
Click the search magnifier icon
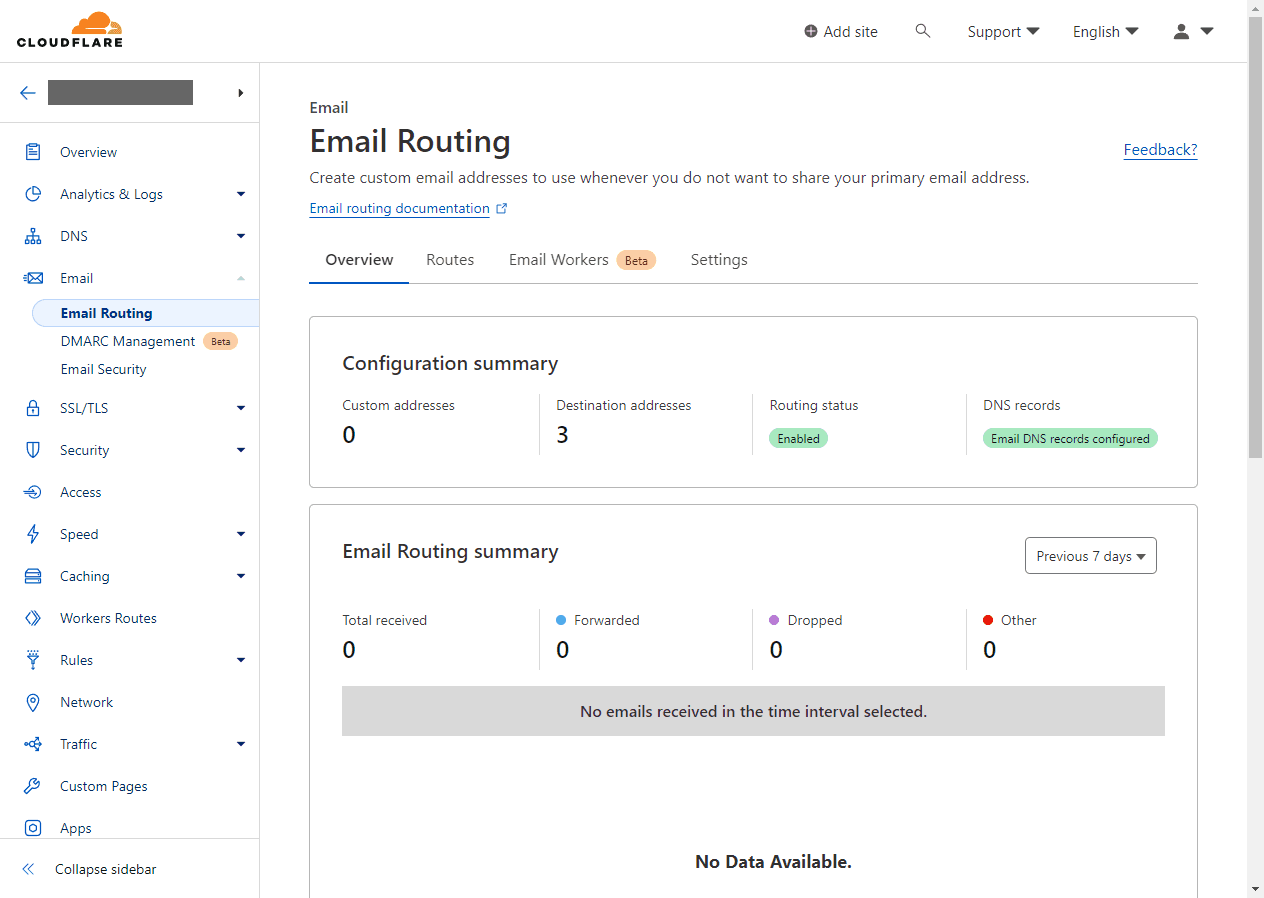point(922,31)
